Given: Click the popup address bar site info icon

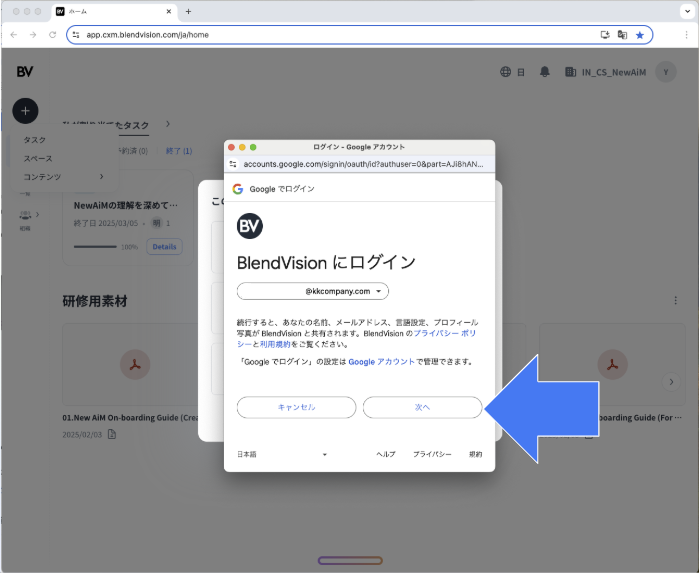Looking at the screenshot, I should (233, 164).
